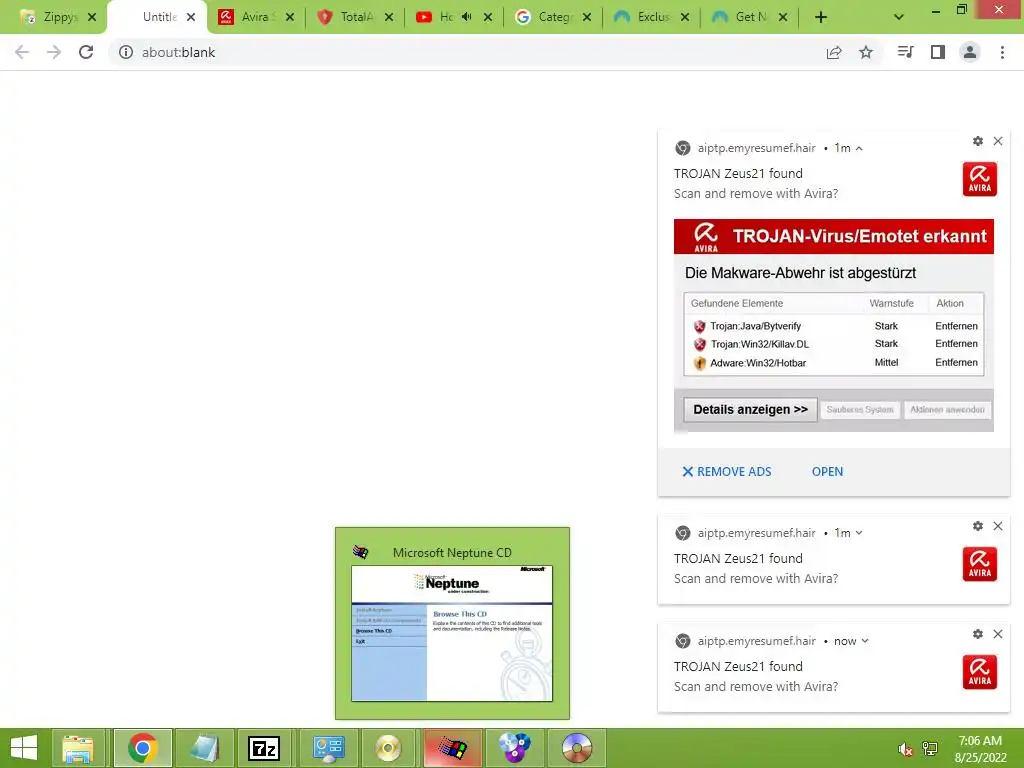This screenshot has width=1024, height=768.
Task: Collapse the expanded notification chevron
Action: point(859,148)
